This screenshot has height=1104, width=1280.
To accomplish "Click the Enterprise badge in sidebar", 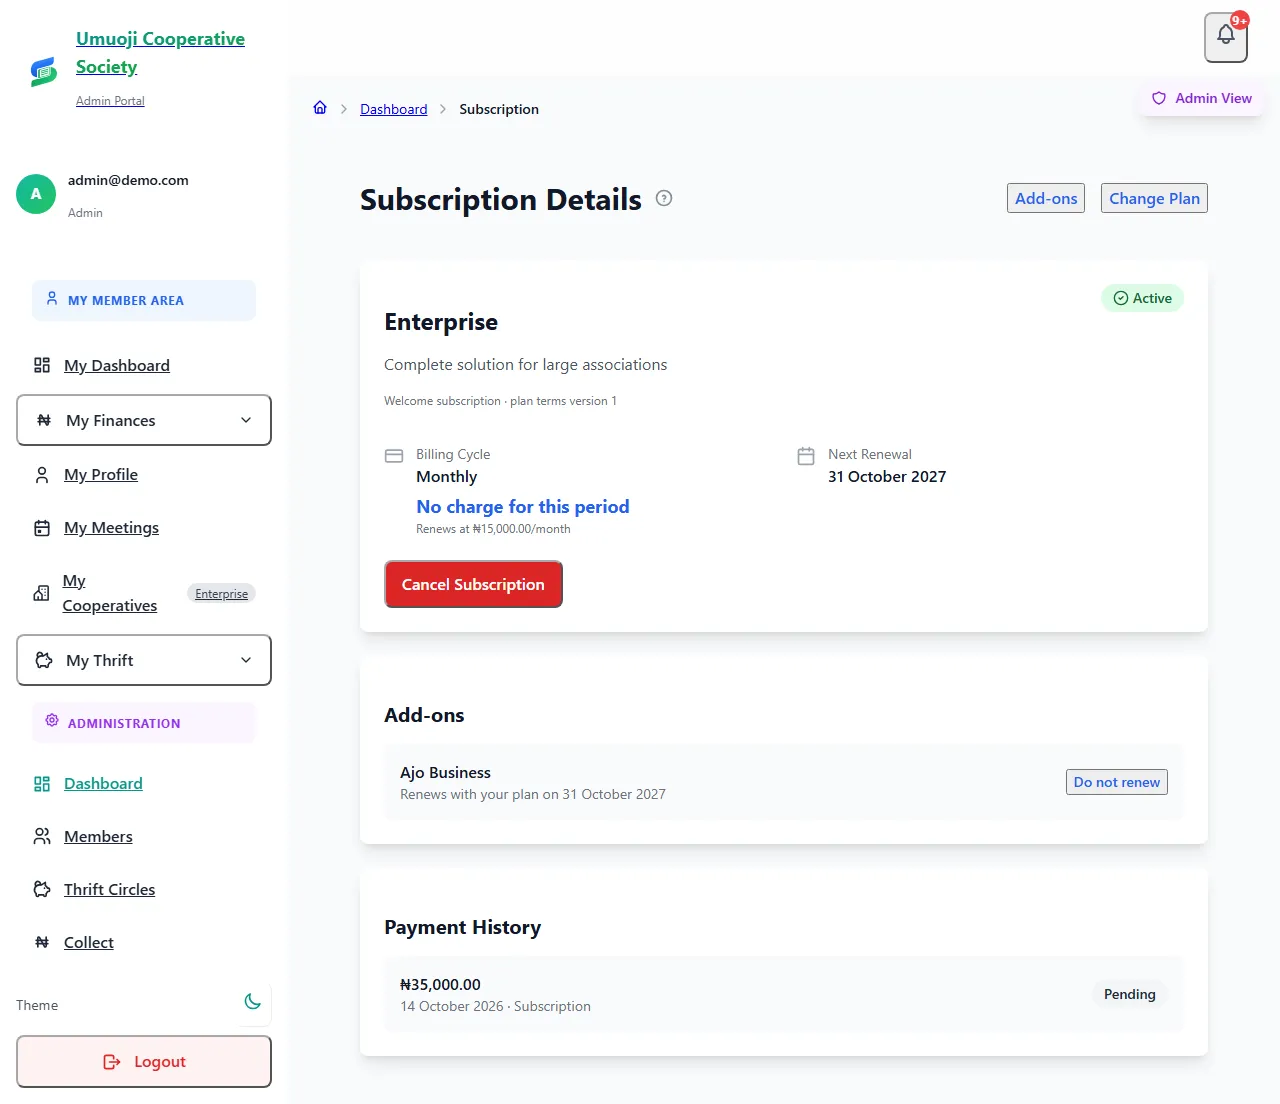I will (x=221, y=593).
